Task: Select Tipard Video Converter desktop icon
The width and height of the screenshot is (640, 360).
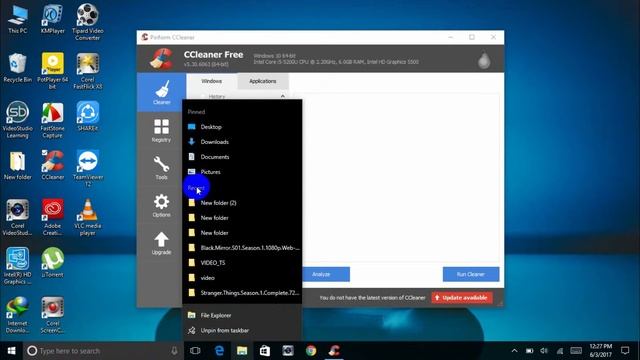Action: pyautogui.click(x=87, y=22)
